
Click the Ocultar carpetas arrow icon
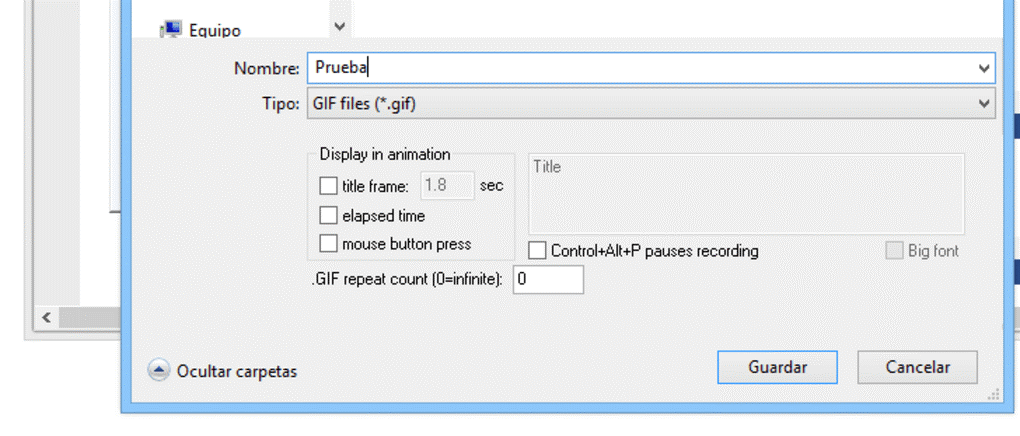159,370
